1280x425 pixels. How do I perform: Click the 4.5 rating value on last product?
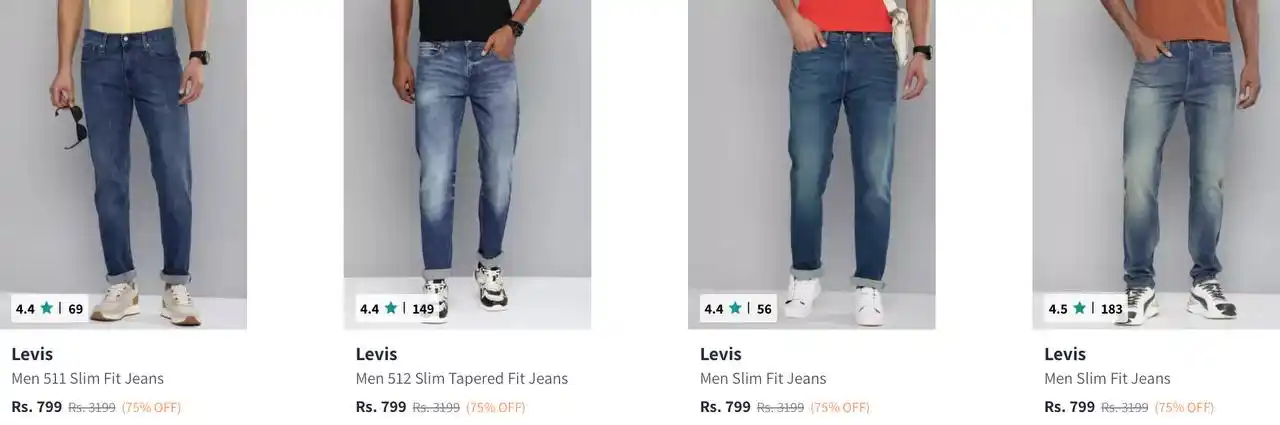[1058, 309]
